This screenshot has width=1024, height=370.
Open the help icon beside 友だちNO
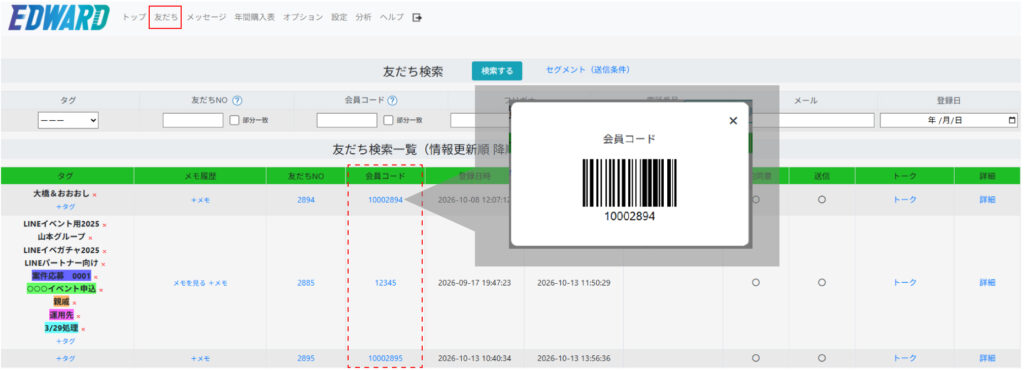pos(238,101)
